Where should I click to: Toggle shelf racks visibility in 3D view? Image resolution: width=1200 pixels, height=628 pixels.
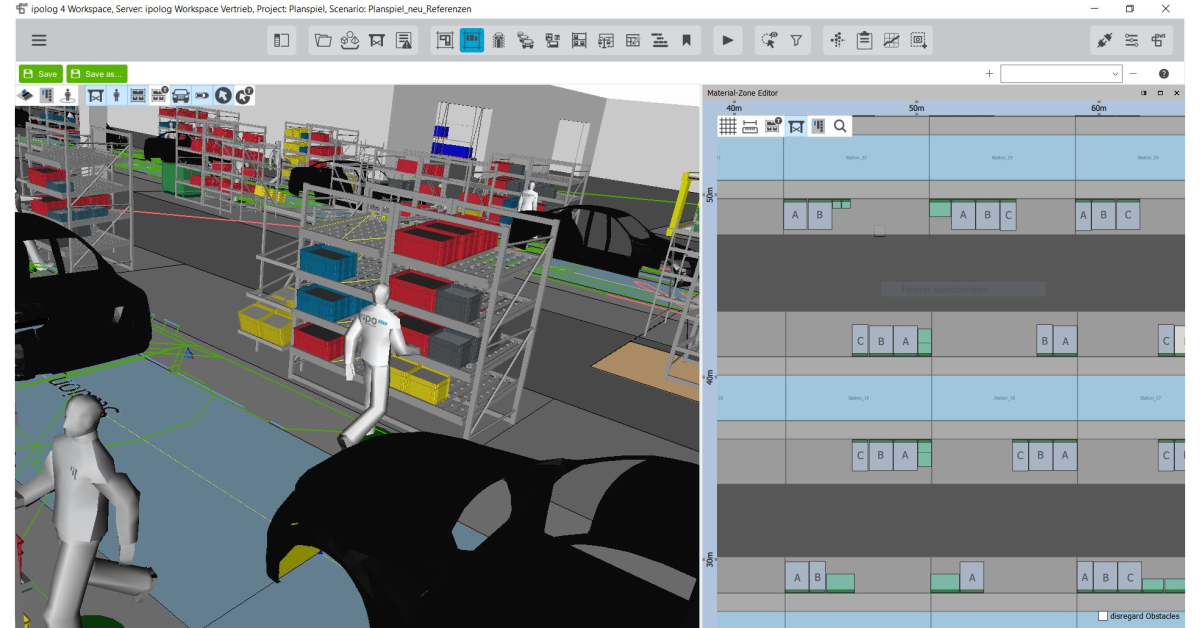point(138,95)
